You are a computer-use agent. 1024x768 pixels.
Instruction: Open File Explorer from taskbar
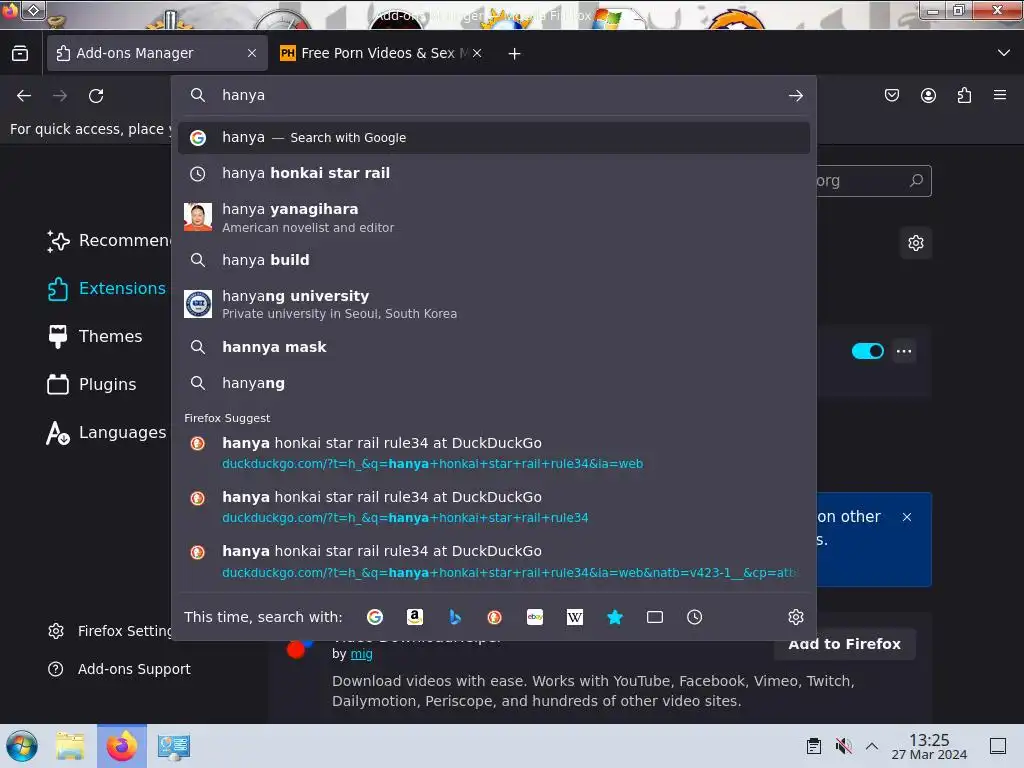point(70,746)
